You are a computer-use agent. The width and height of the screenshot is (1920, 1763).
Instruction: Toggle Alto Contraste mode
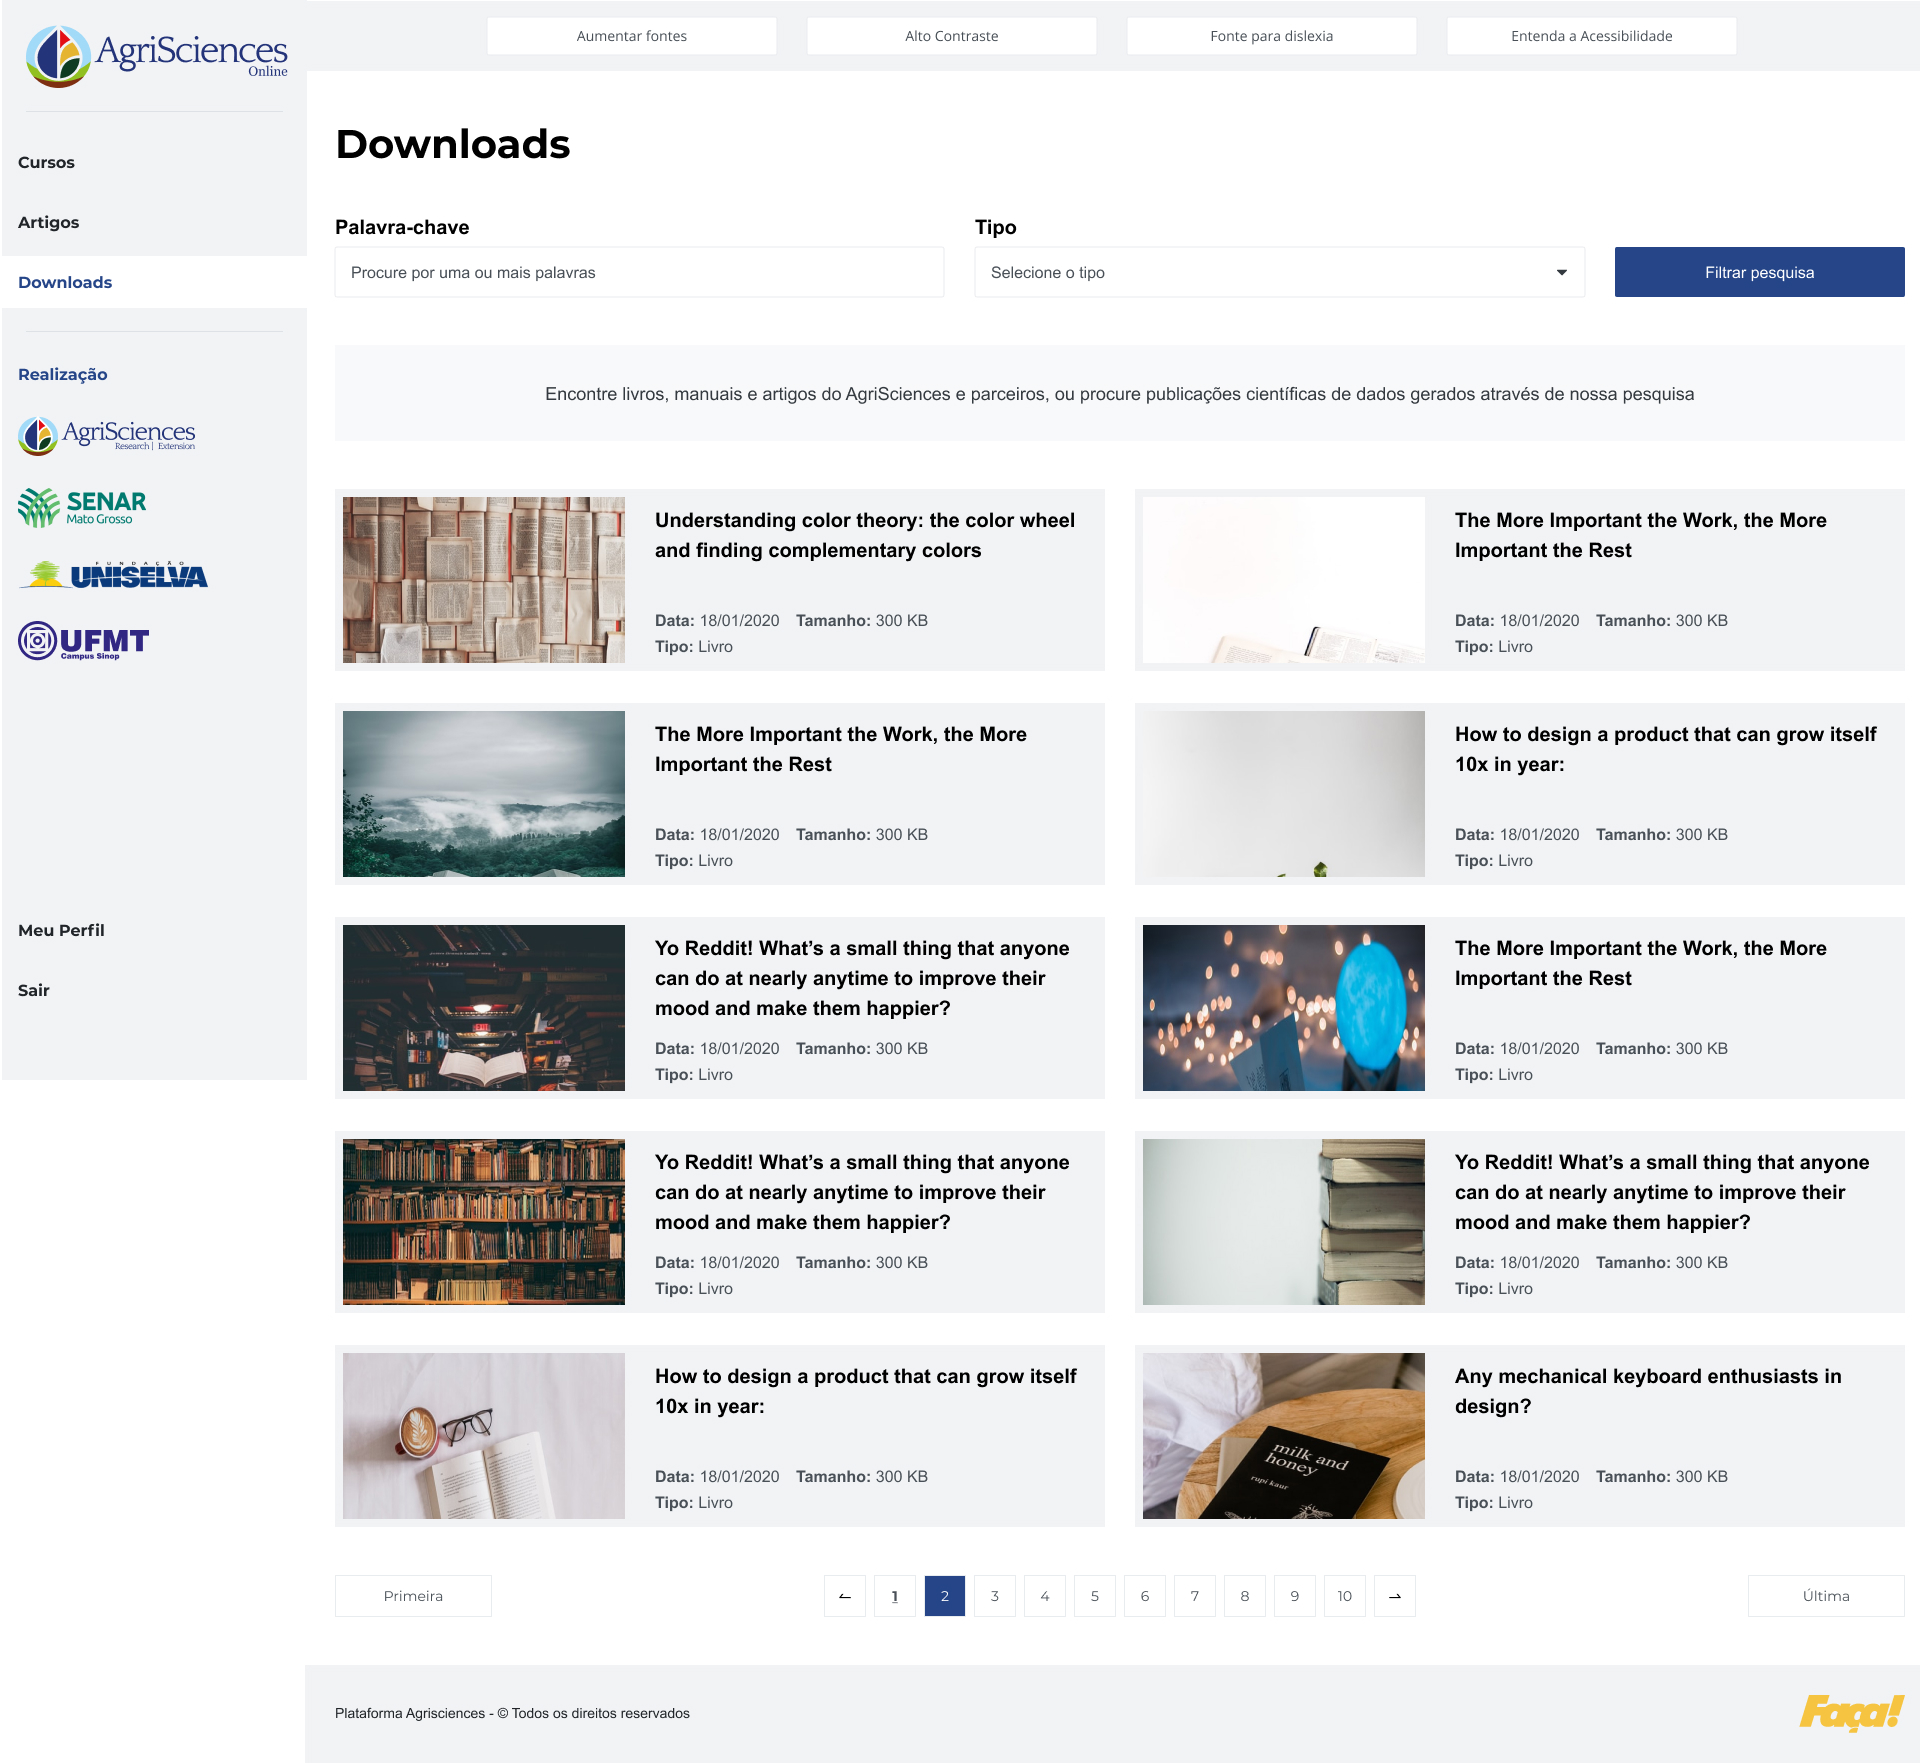[951, 36]
